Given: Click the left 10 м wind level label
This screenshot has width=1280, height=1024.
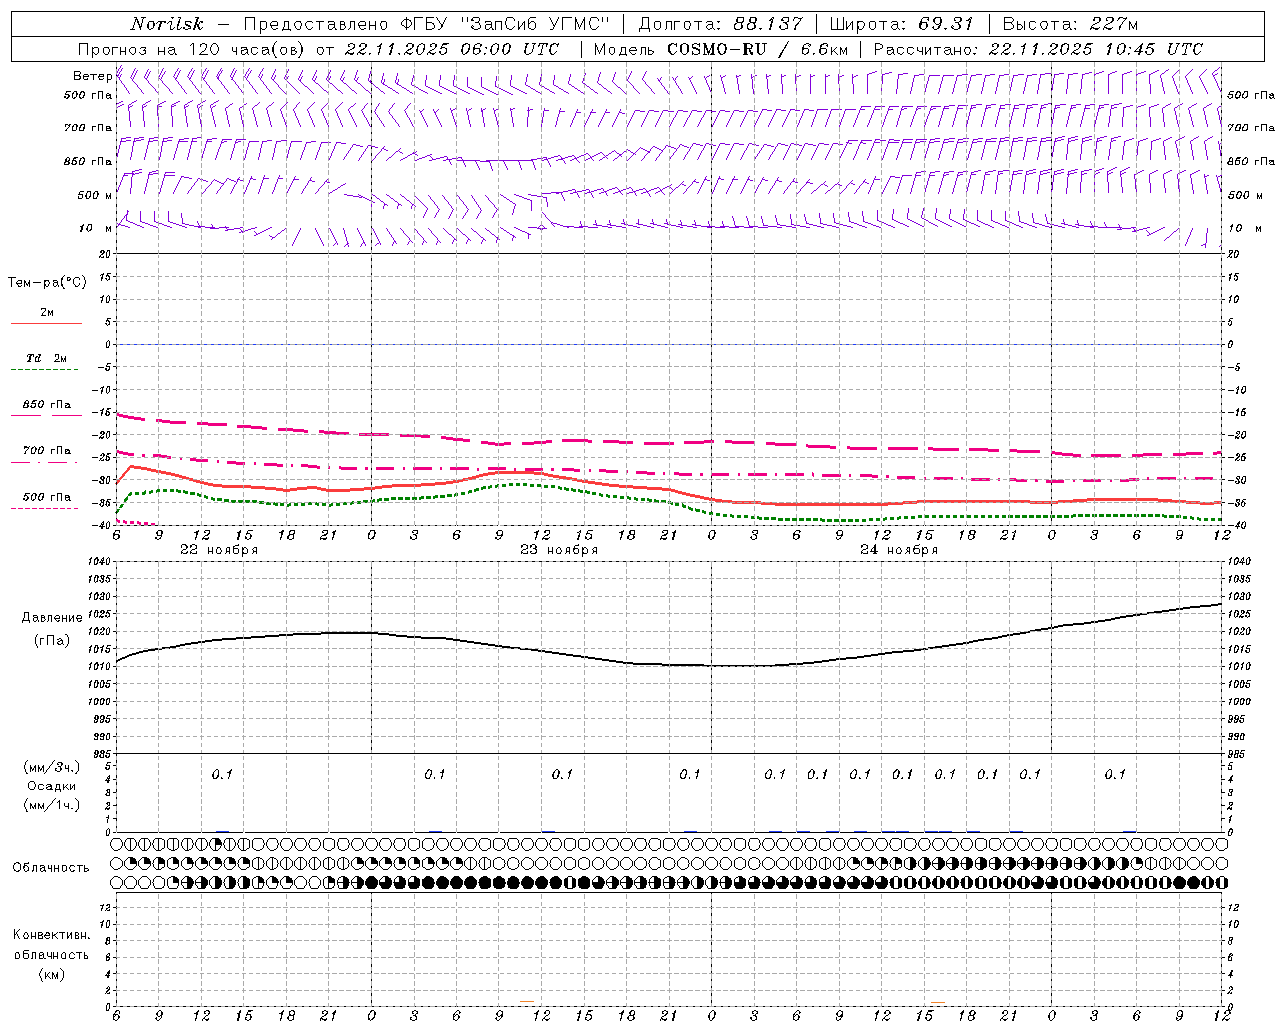Looking at the screenshot, I should [x=95, y=228].
